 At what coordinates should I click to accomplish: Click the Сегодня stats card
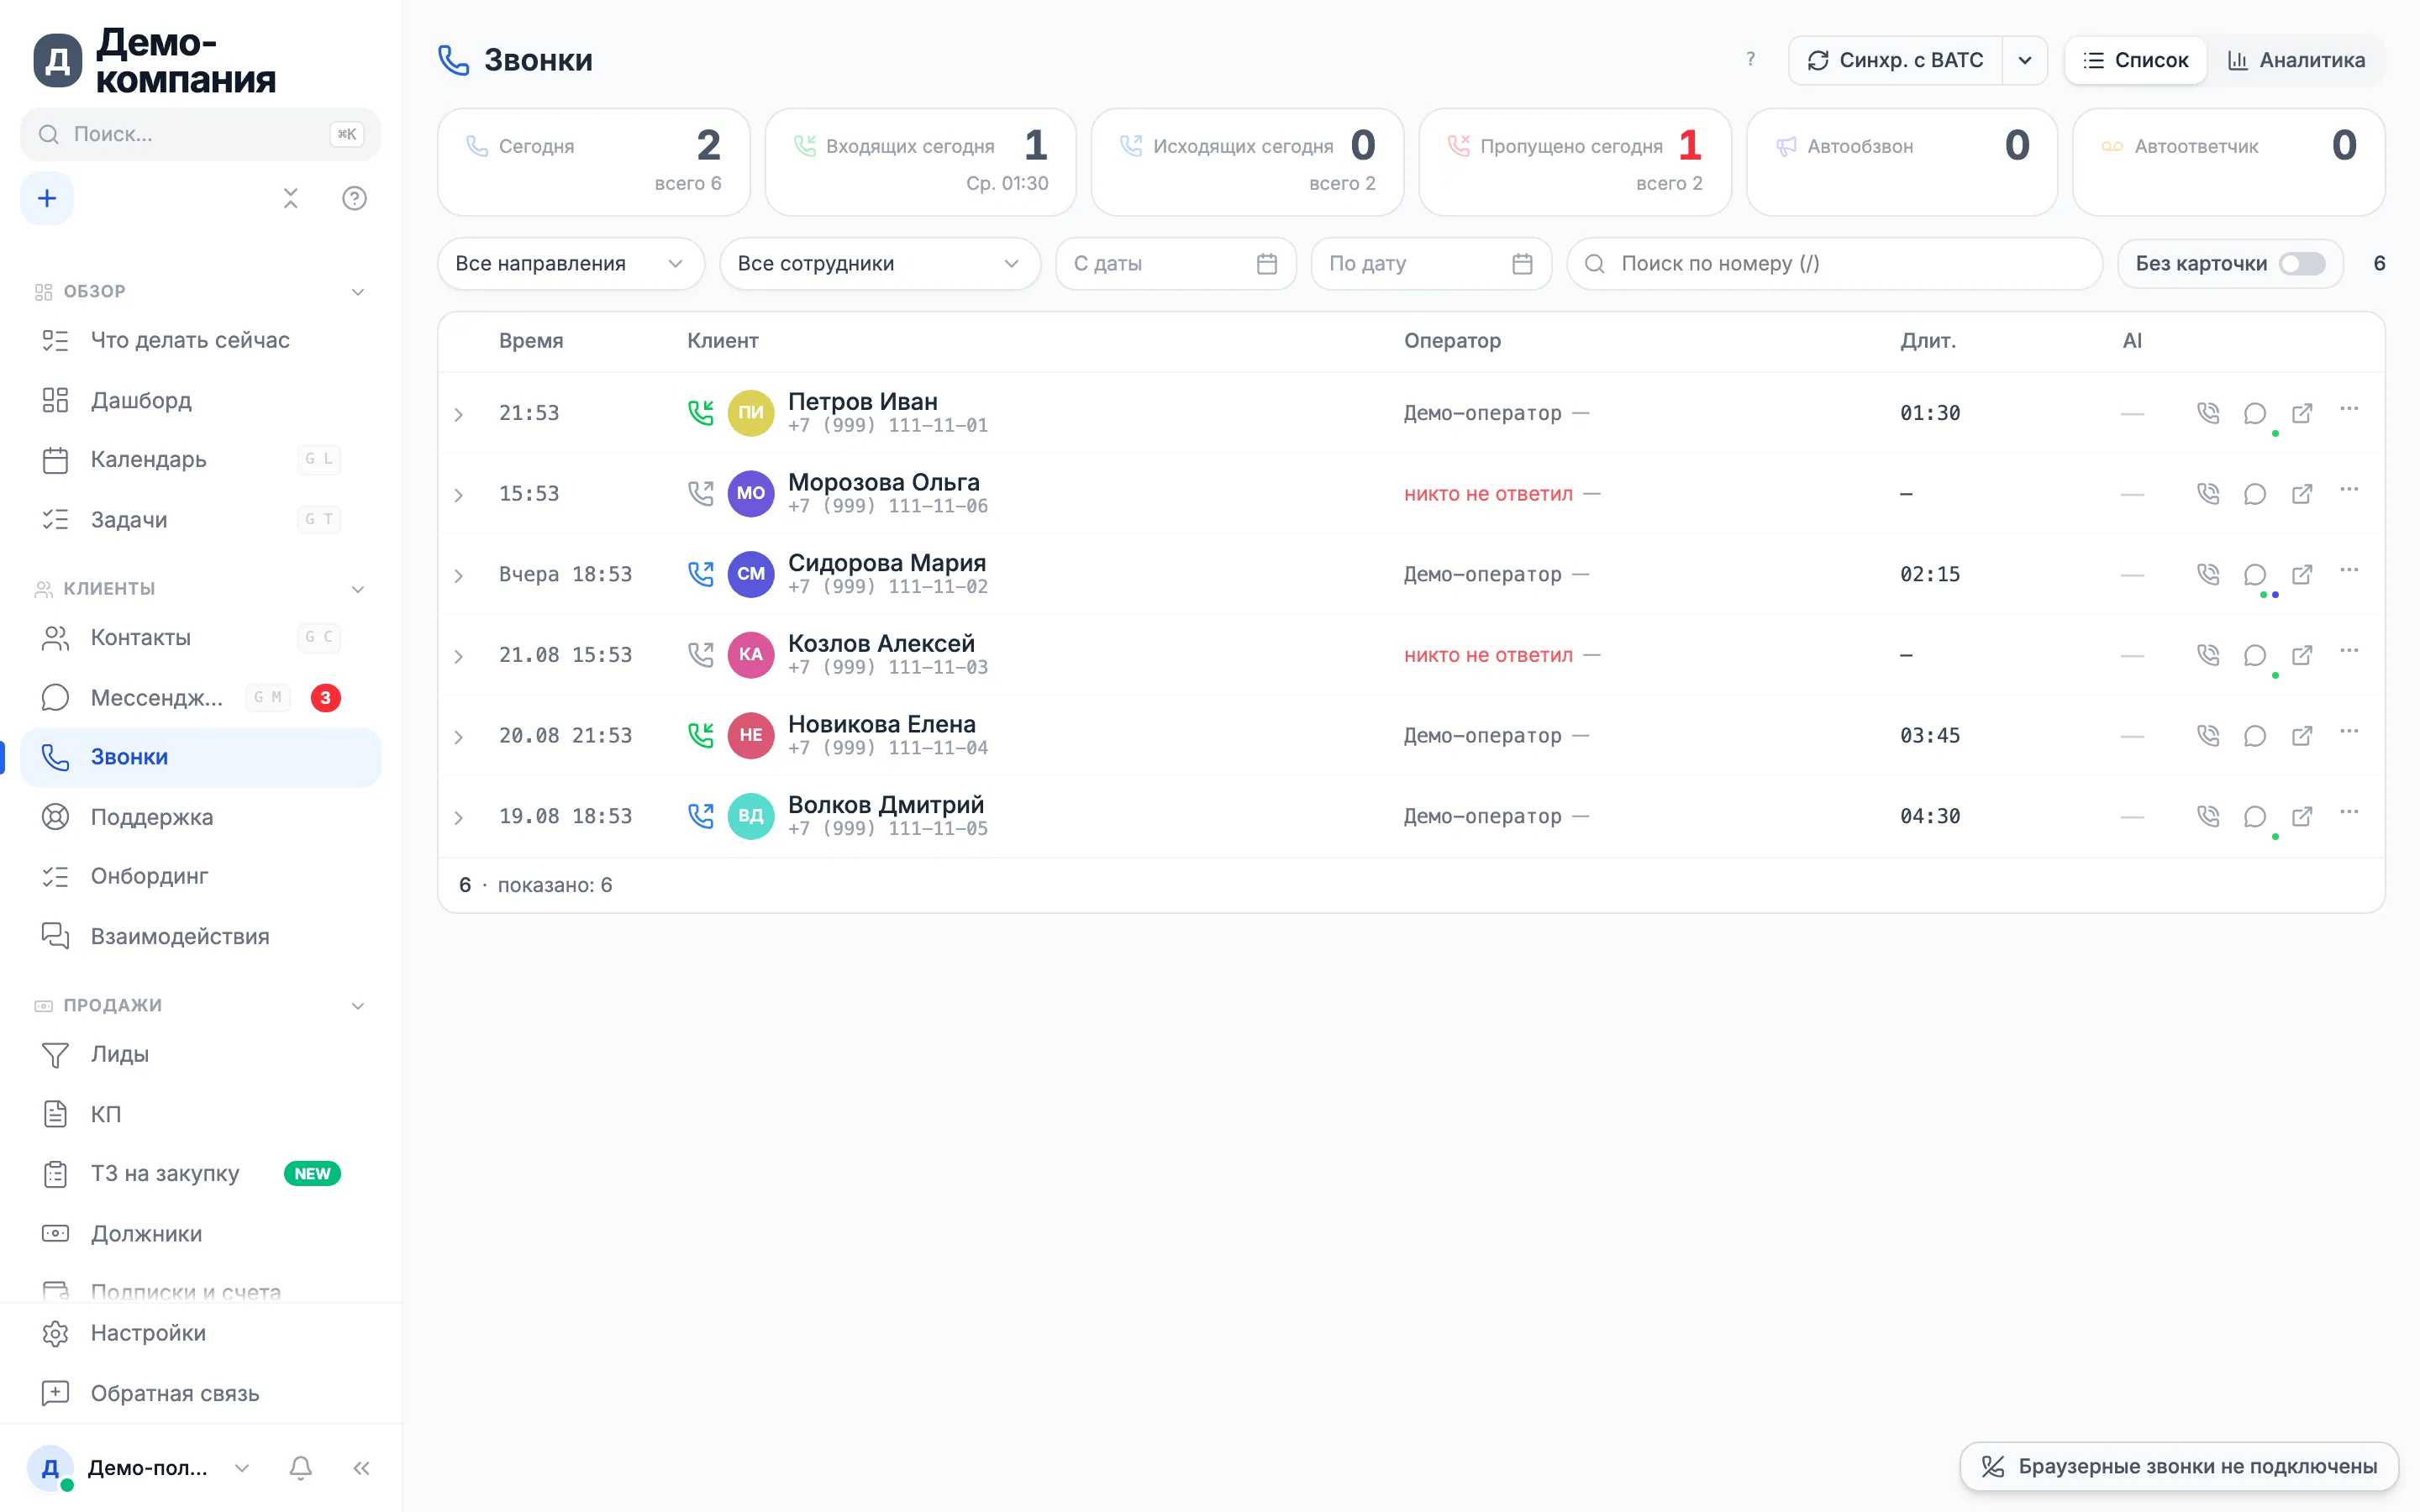tap(594, 162)
